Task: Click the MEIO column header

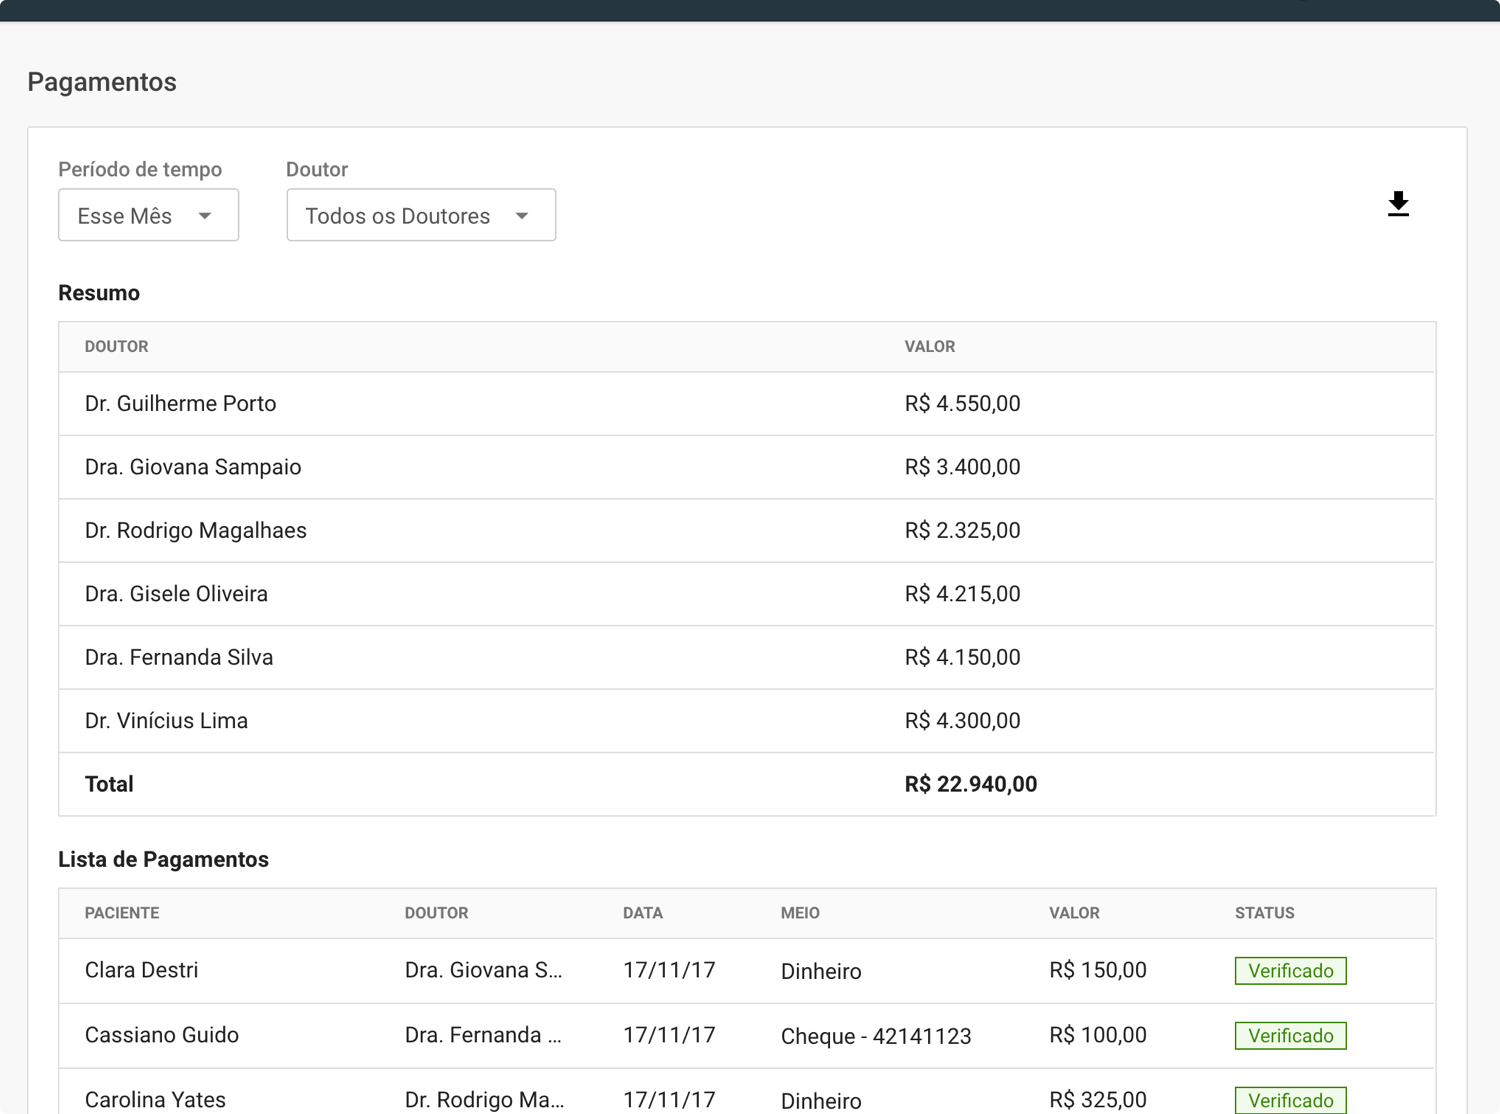Action: 800,913
